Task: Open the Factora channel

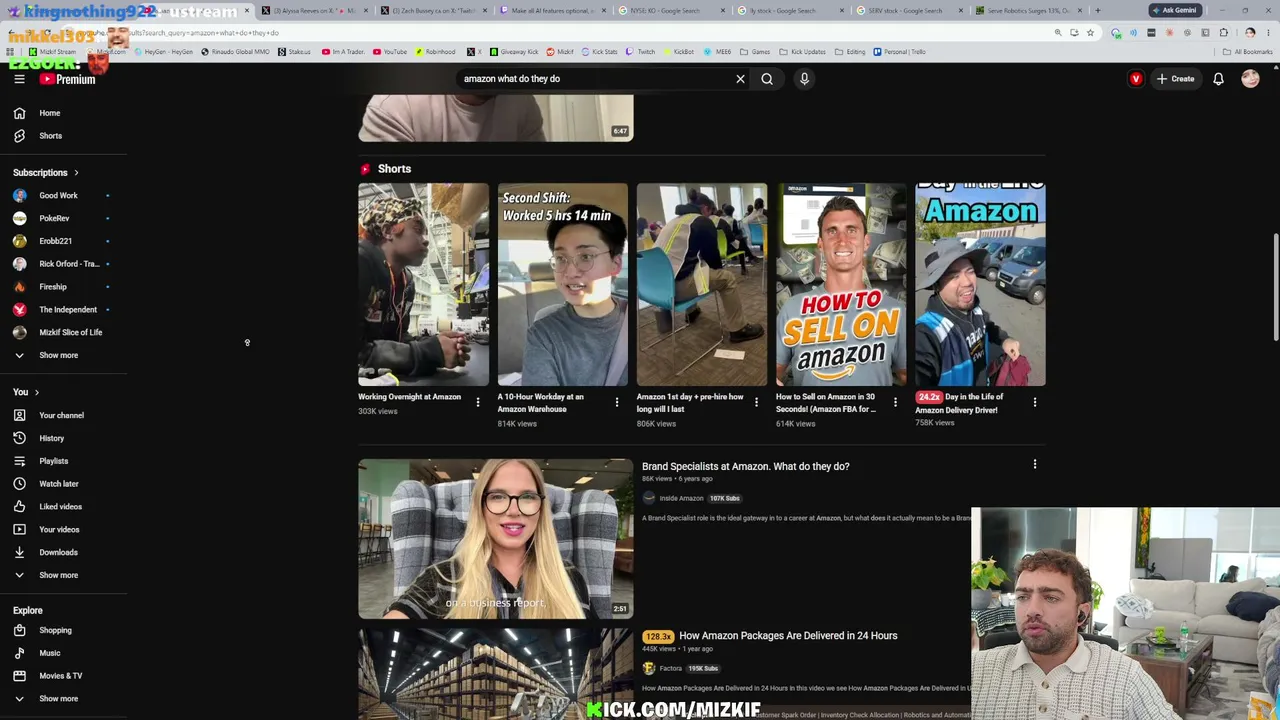Action: pyautogui.click(x=670, y=668)
